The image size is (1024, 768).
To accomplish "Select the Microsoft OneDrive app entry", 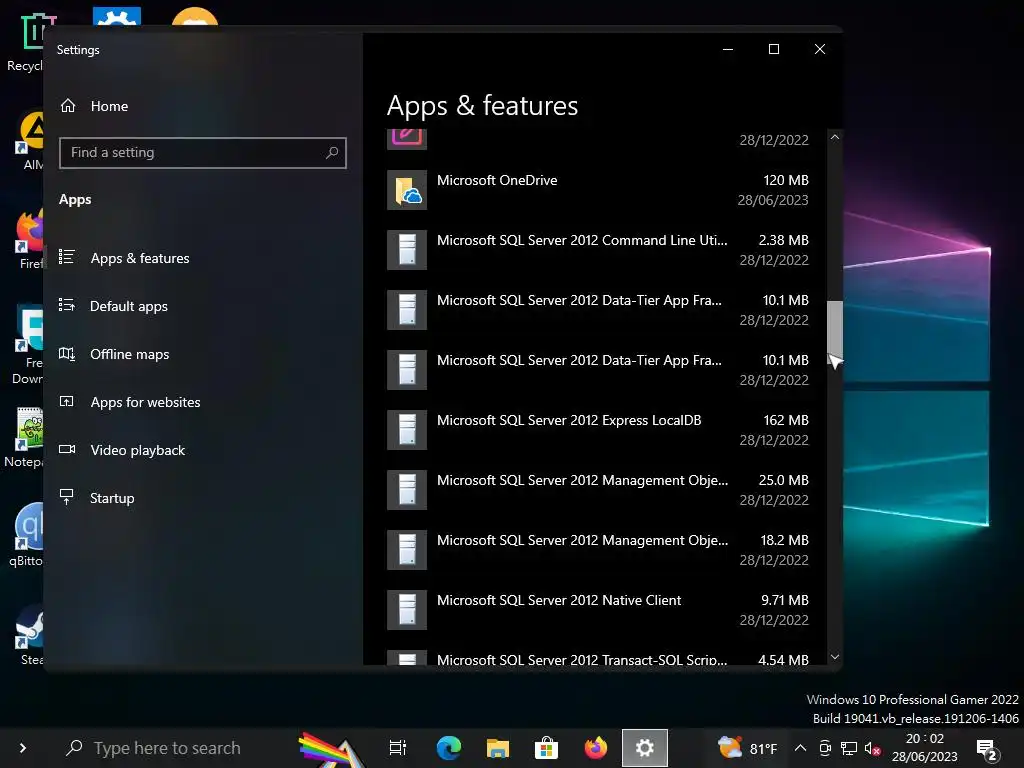I will pos(598,190).
